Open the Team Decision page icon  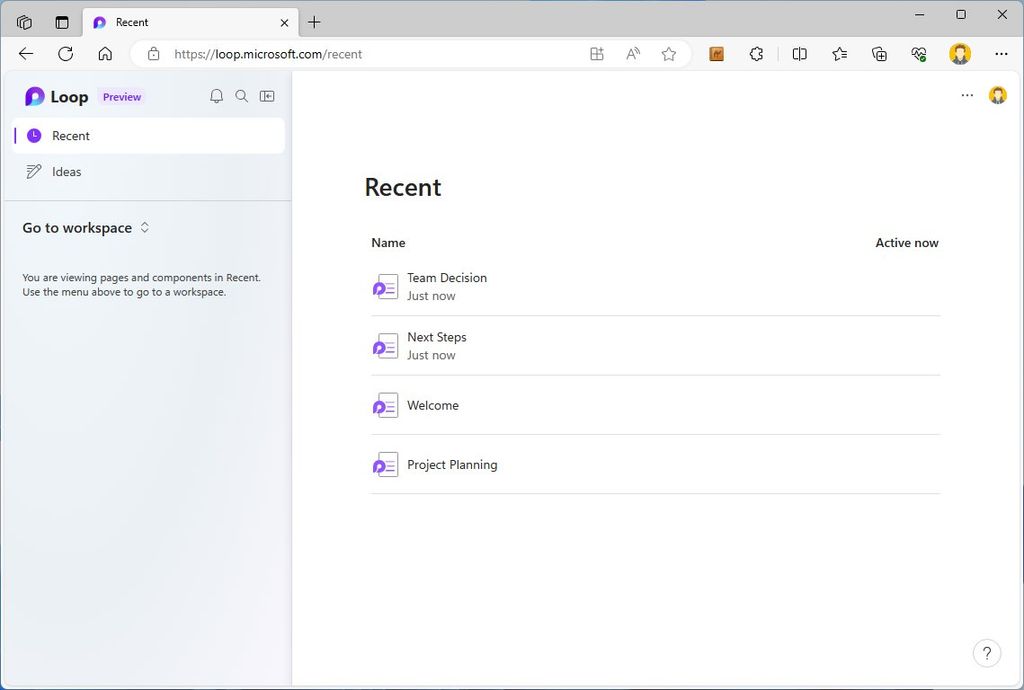click(x=385, y=287)
